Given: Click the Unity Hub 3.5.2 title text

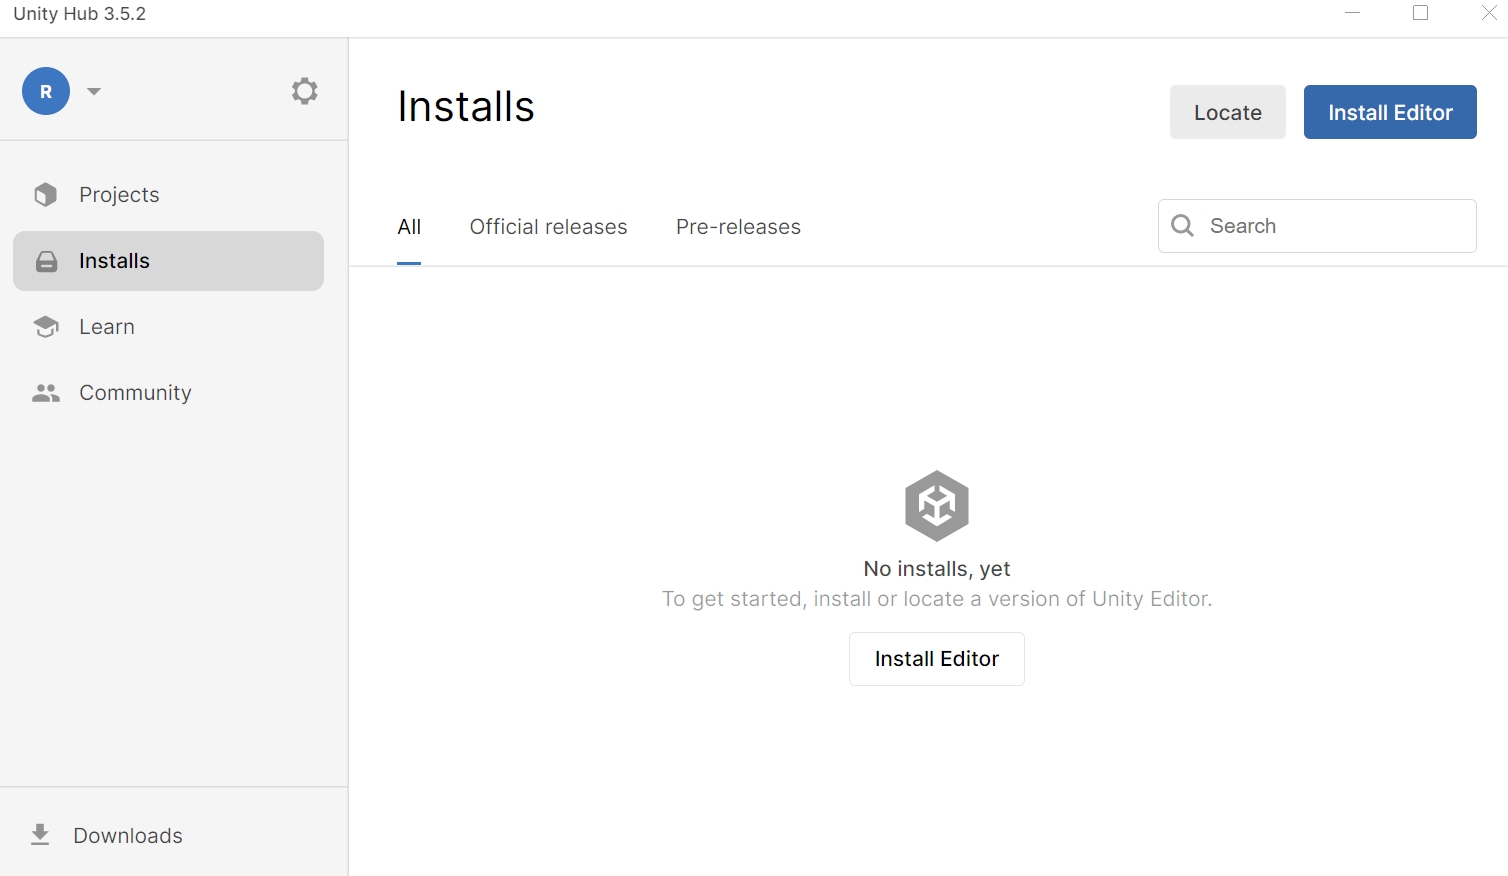Looking at the screenshot, I should click(x=80, y=14).
